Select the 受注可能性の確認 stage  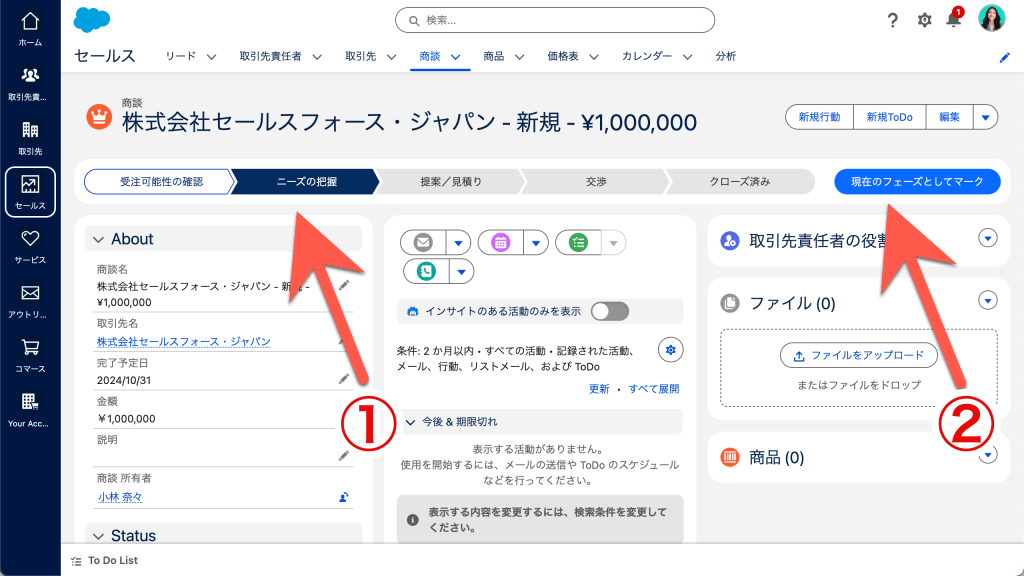pyautogui.click(x=159, y=182)
